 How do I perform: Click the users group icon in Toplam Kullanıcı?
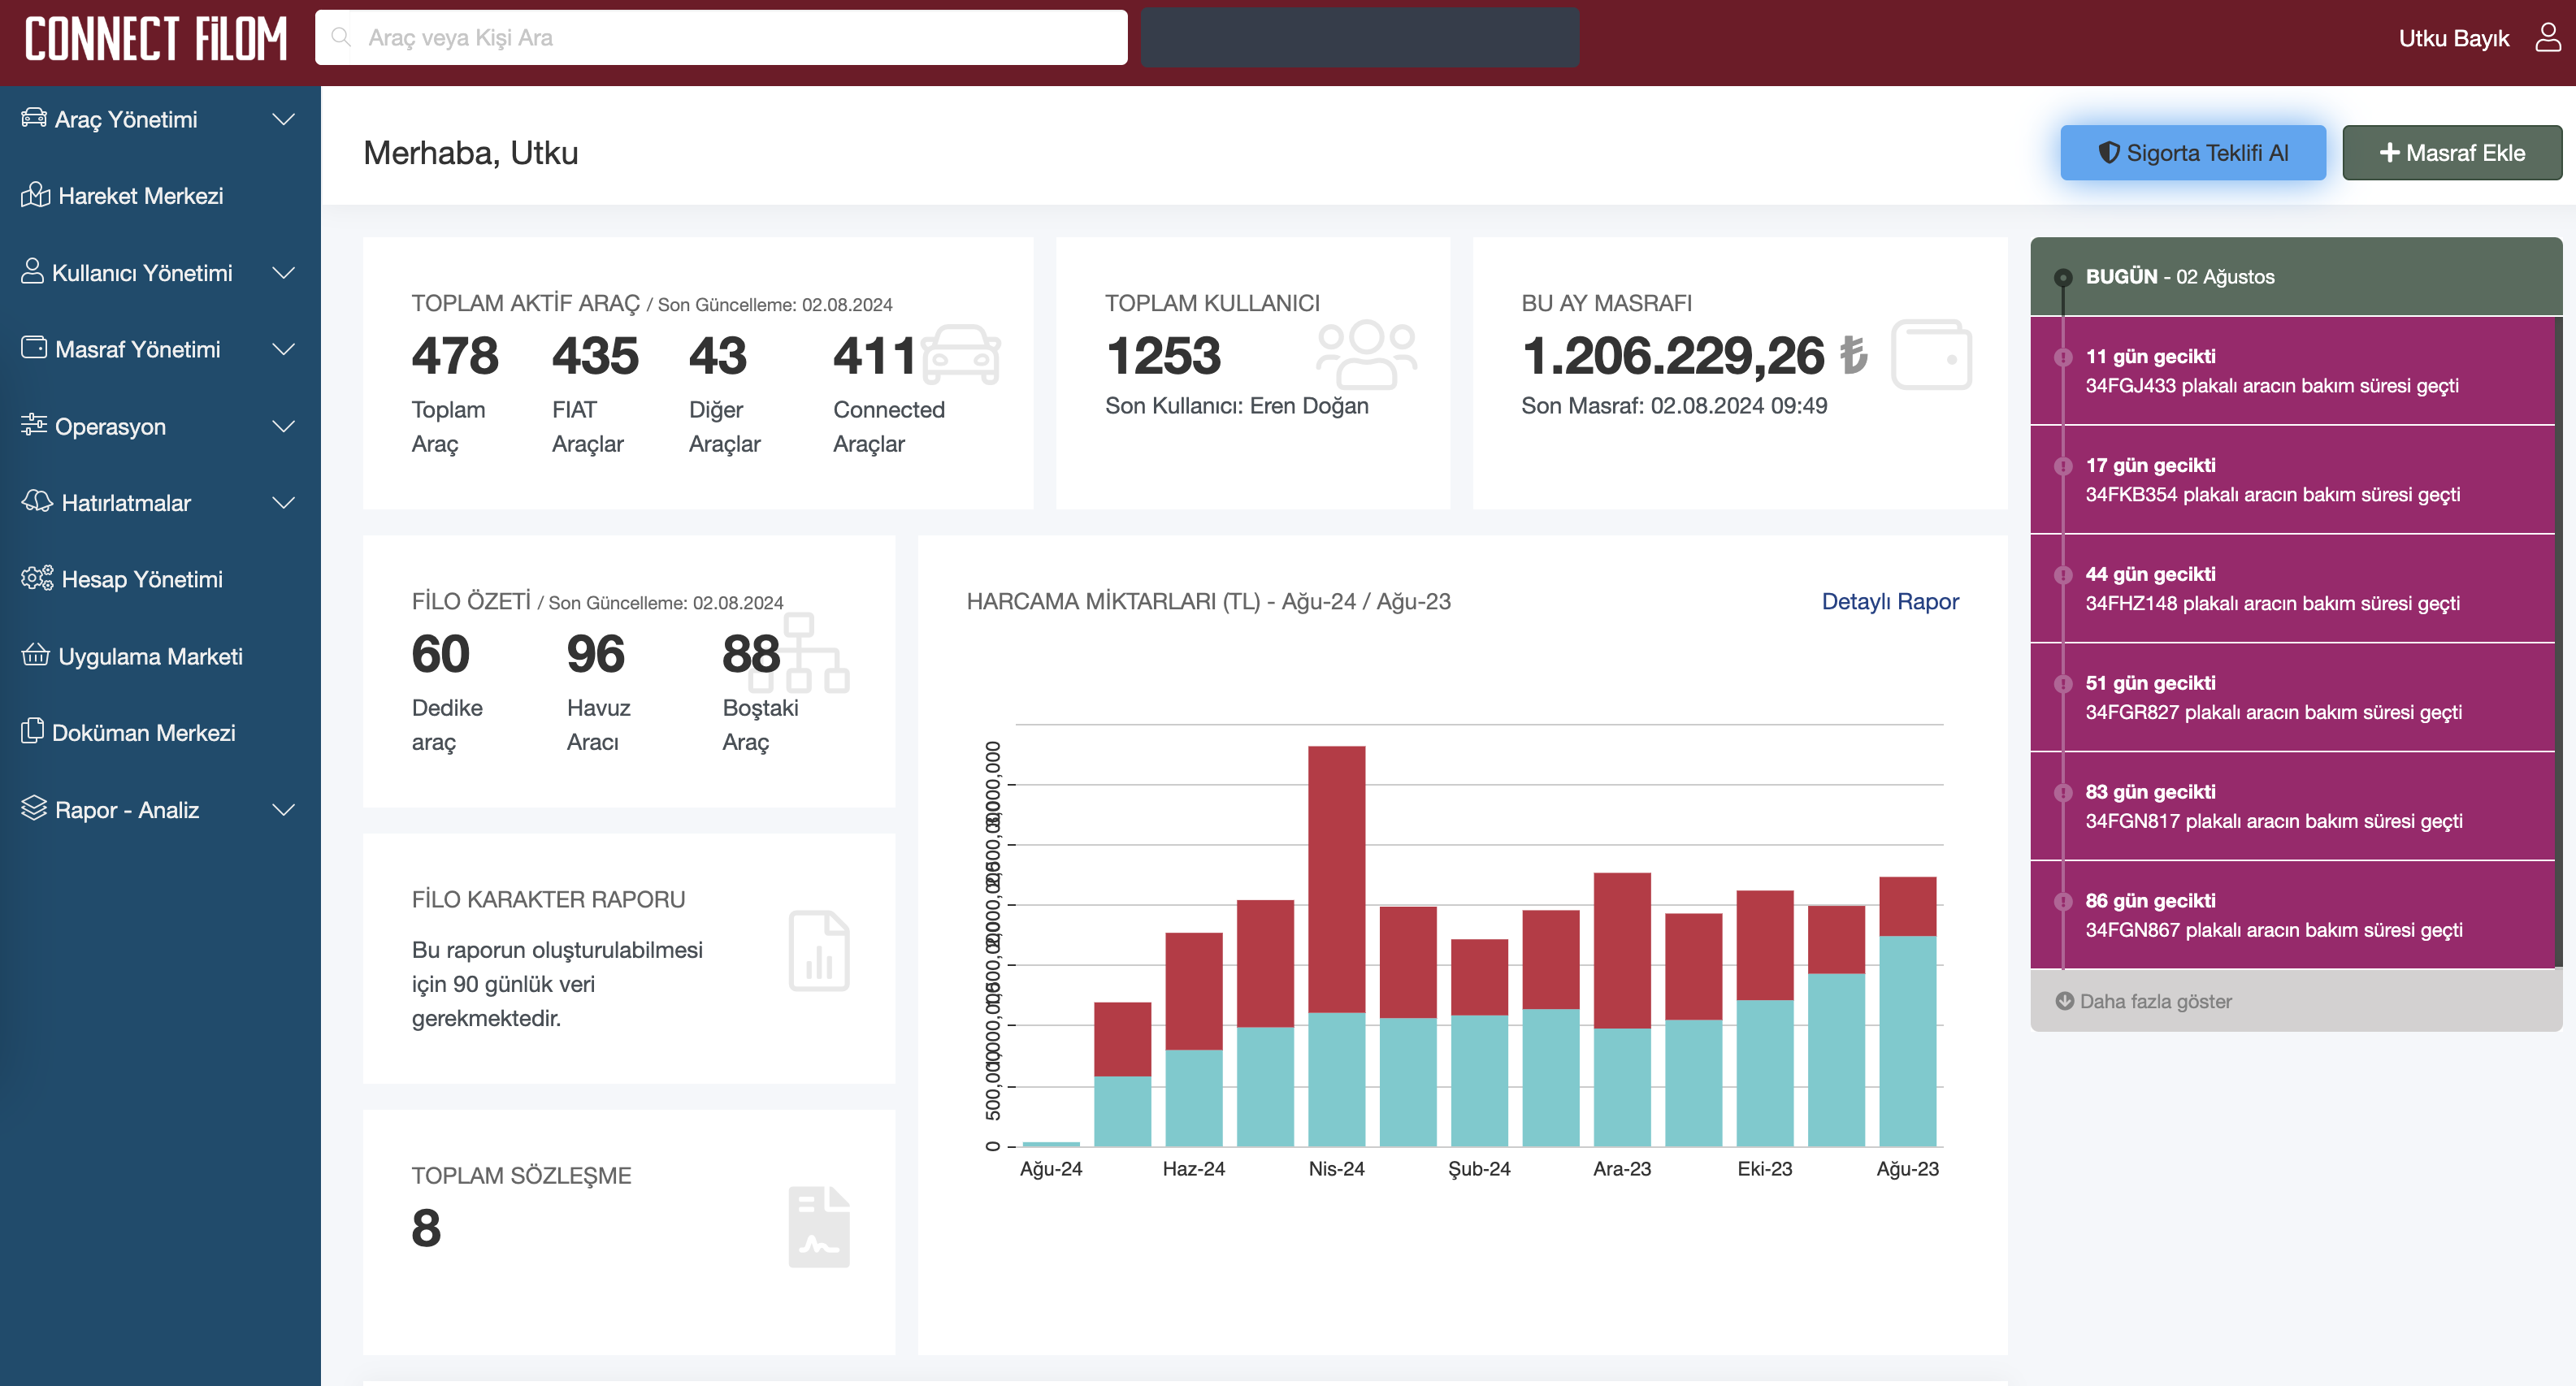click(1366, 354)
